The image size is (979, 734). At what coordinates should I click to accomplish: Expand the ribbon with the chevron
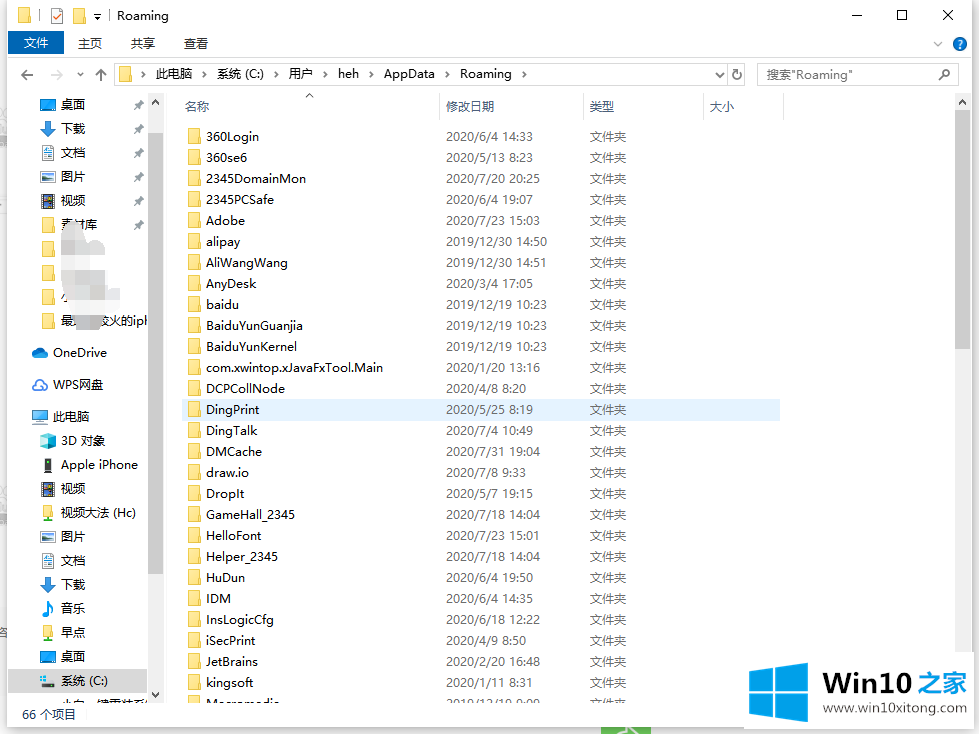[x=938, y=44]
